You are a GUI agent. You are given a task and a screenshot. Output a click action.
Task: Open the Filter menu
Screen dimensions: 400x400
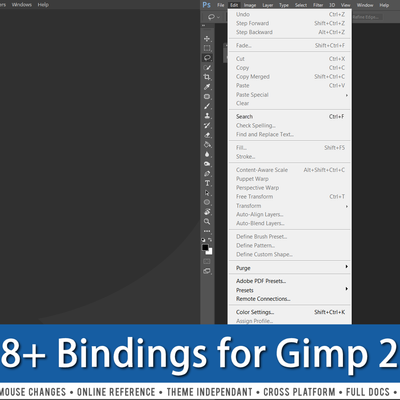pos(318,5)
